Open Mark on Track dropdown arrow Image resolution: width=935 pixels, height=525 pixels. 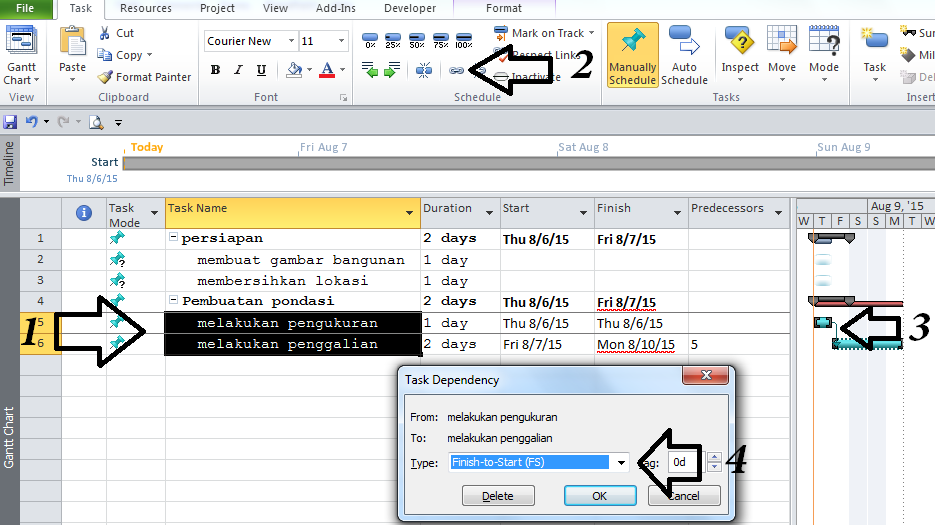(x=592, y=33)
